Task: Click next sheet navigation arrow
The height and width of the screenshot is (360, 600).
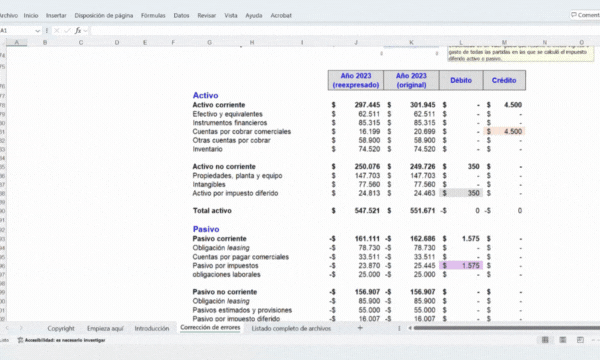Action: [21, 328]
